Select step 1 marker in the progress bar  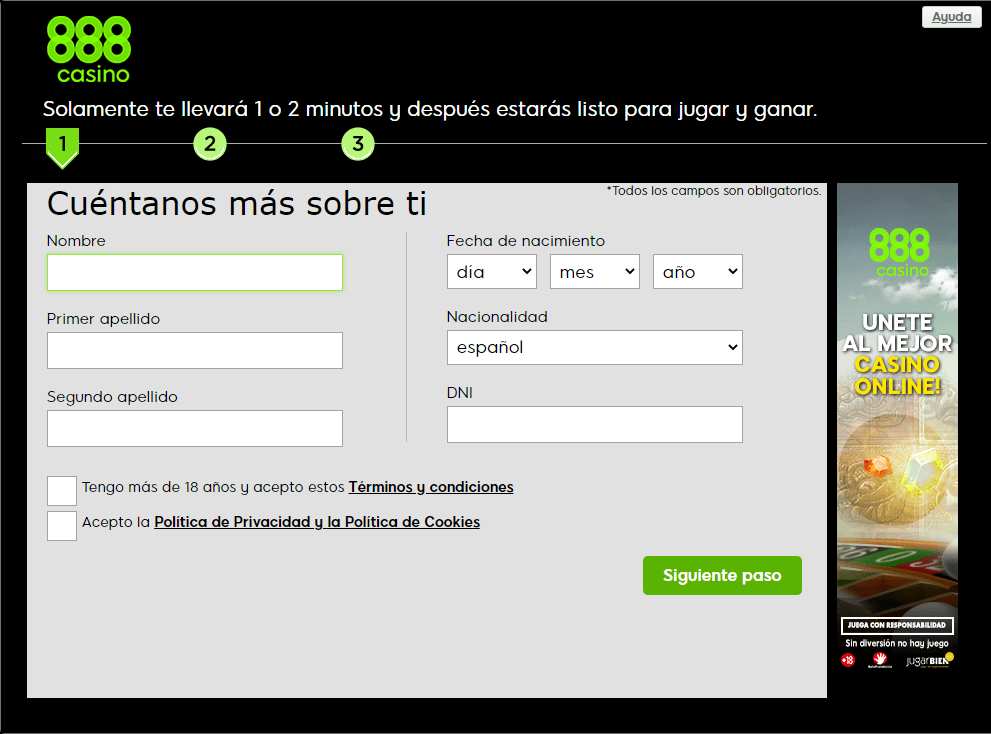pos(62,147)
